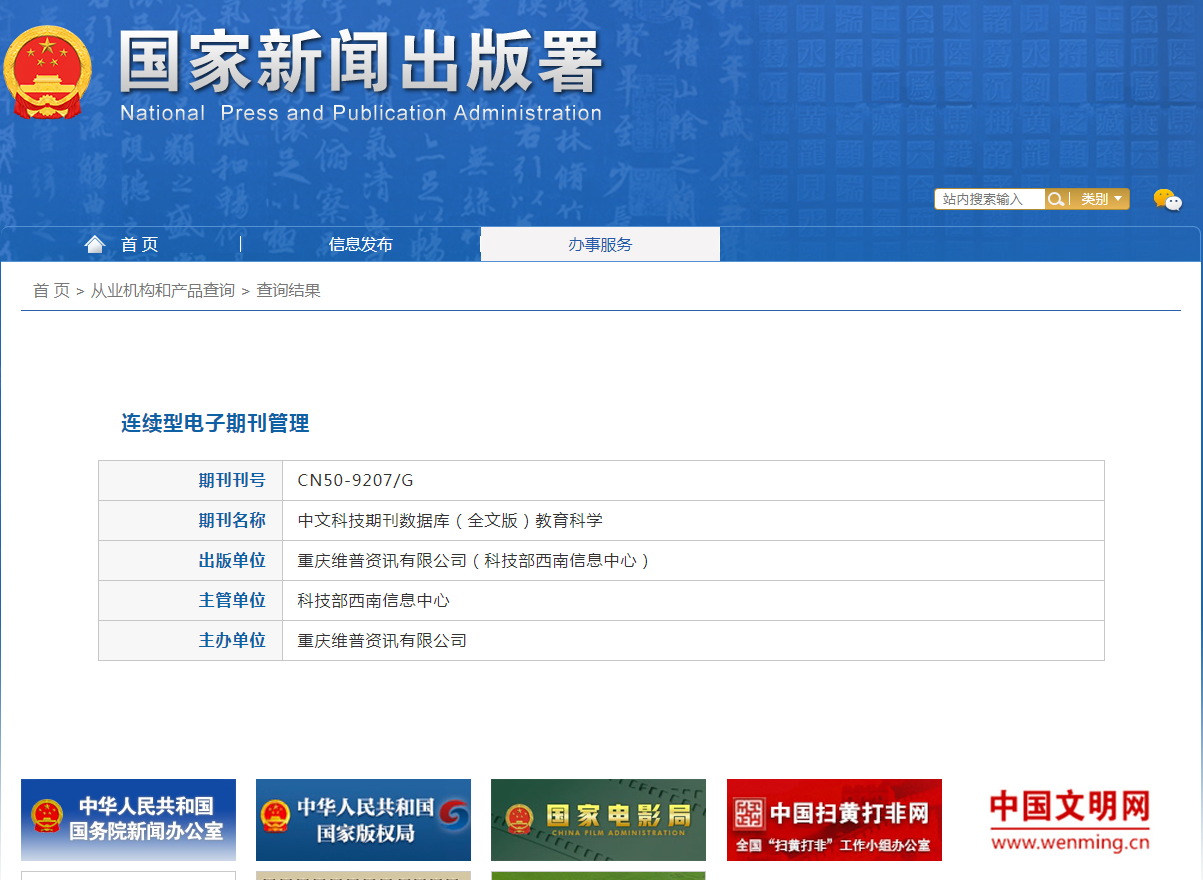This screenshot has height=880, width=1203.
Task: Go to 首页 in the navigation bar
Action: pyautogui.click(x=139, y=244)
